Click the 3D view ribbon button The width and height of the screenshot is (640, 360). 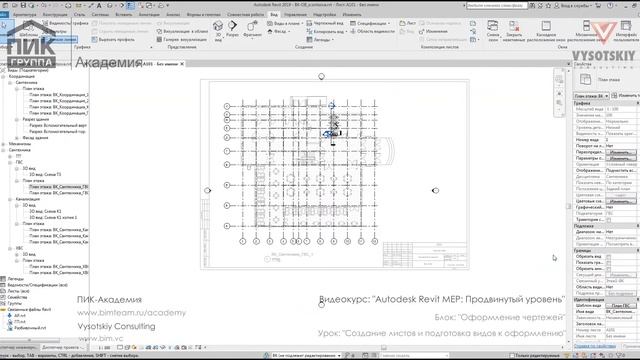[218, 31]
